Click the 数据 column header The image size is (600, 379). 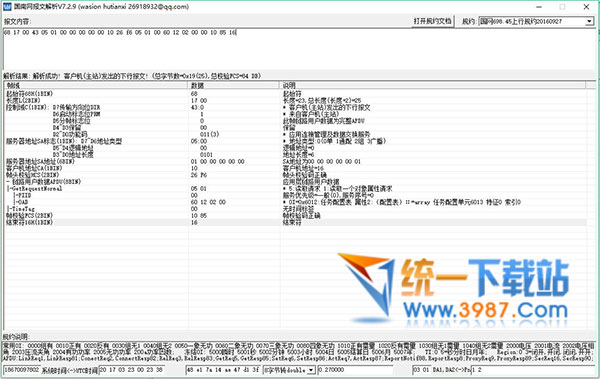[x=233, y=85]
